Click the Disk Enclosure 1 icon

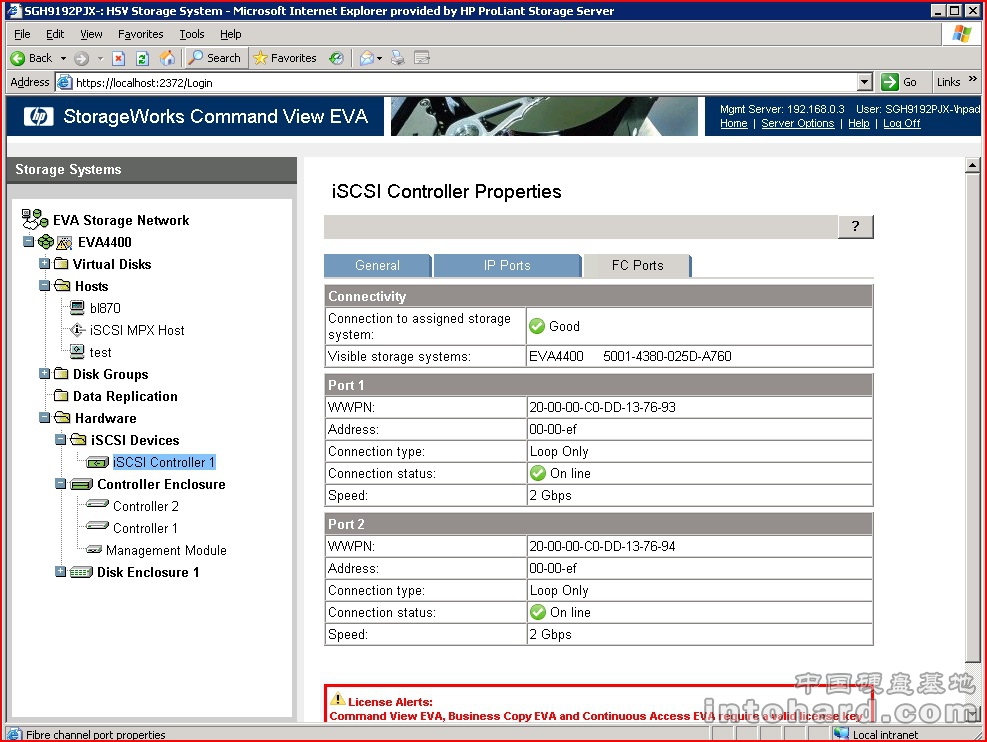tap(81, 572)
